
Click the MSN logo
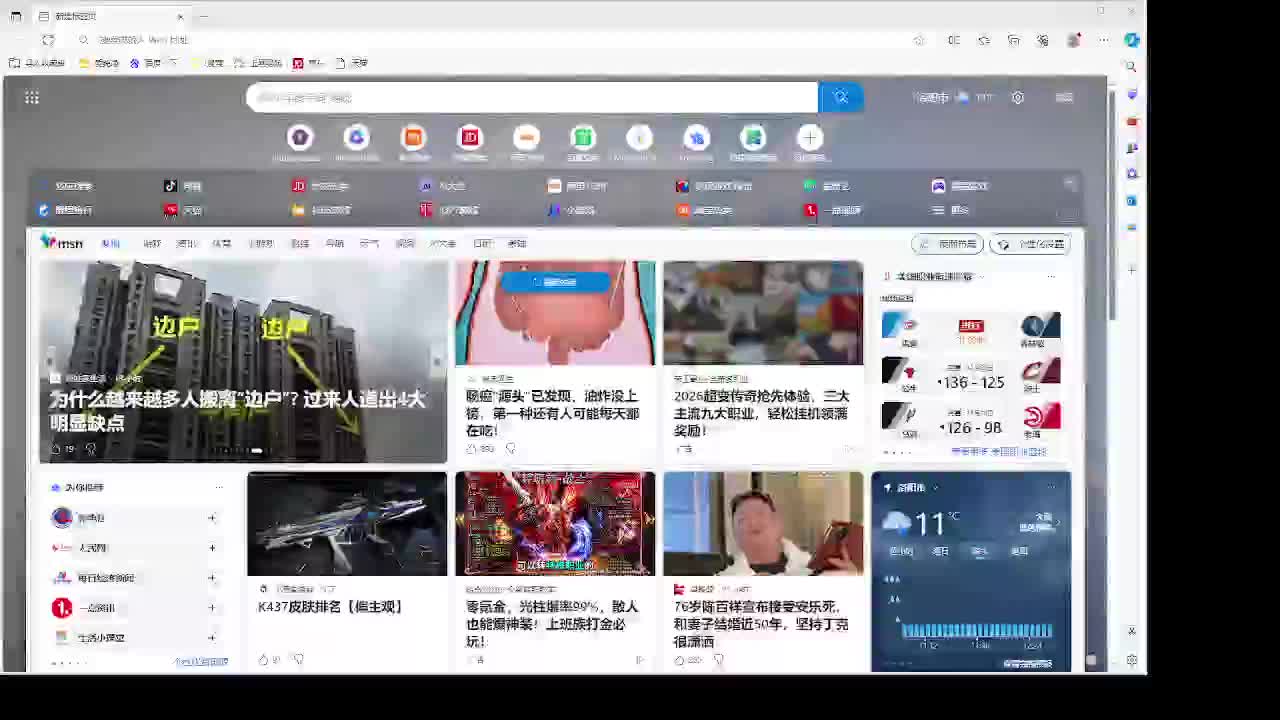click(x=62, y=243)
